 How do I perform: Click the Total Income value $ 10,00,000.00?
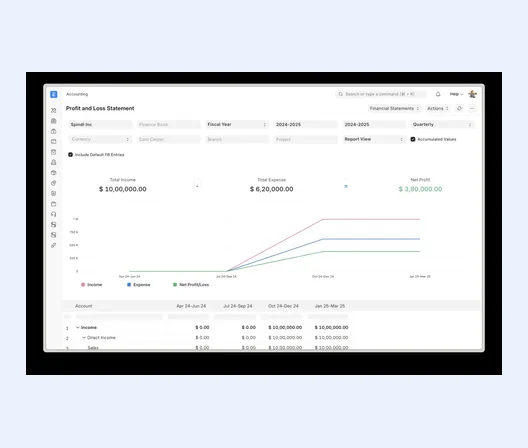(123, 189)
